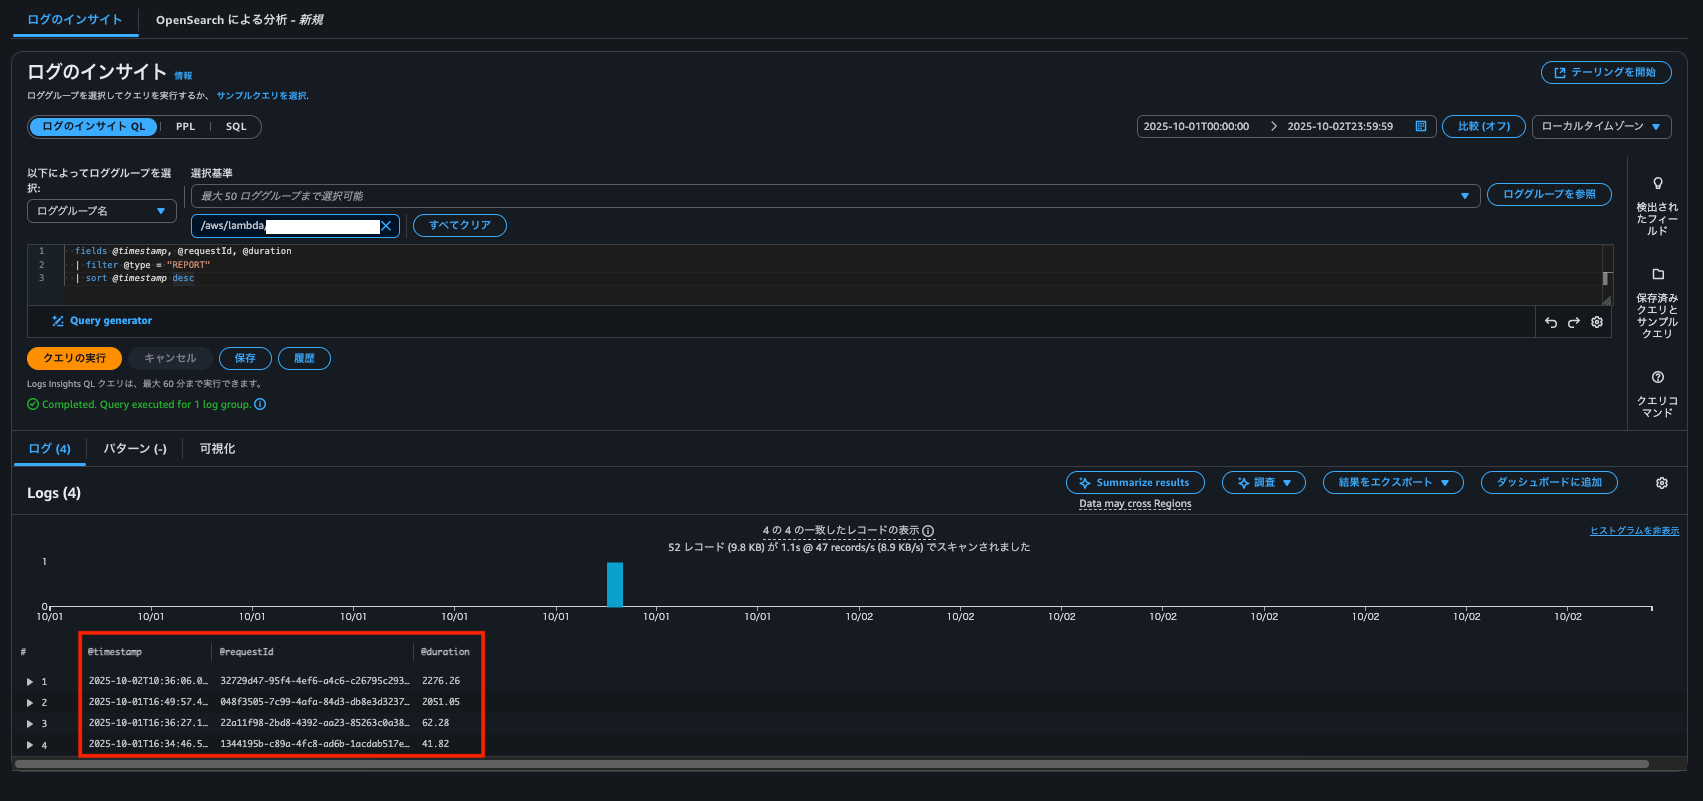Click the undo icon in query editor
Screen dimensions: 1703x801
pyautogui.click(x=1551, y=322)
